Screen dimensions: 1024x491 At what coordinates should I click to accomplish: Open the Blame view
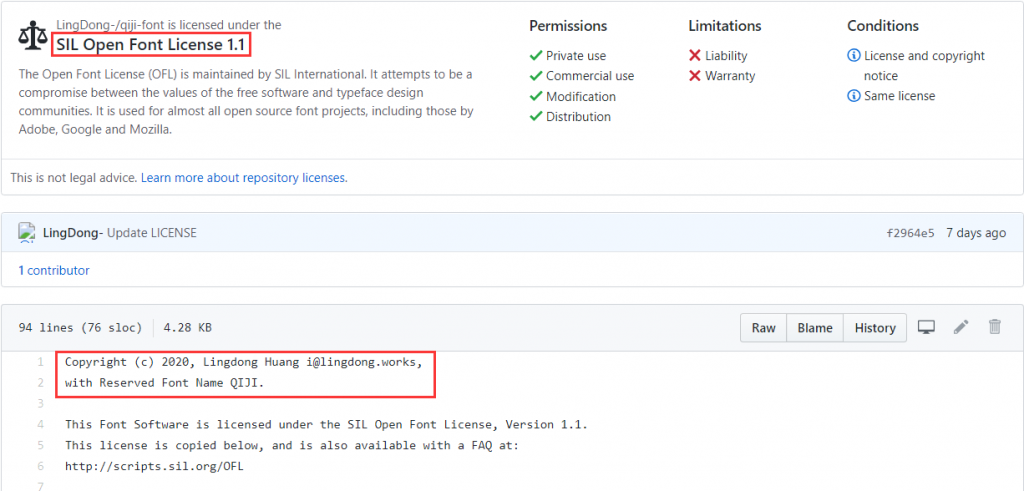[815, 328]
